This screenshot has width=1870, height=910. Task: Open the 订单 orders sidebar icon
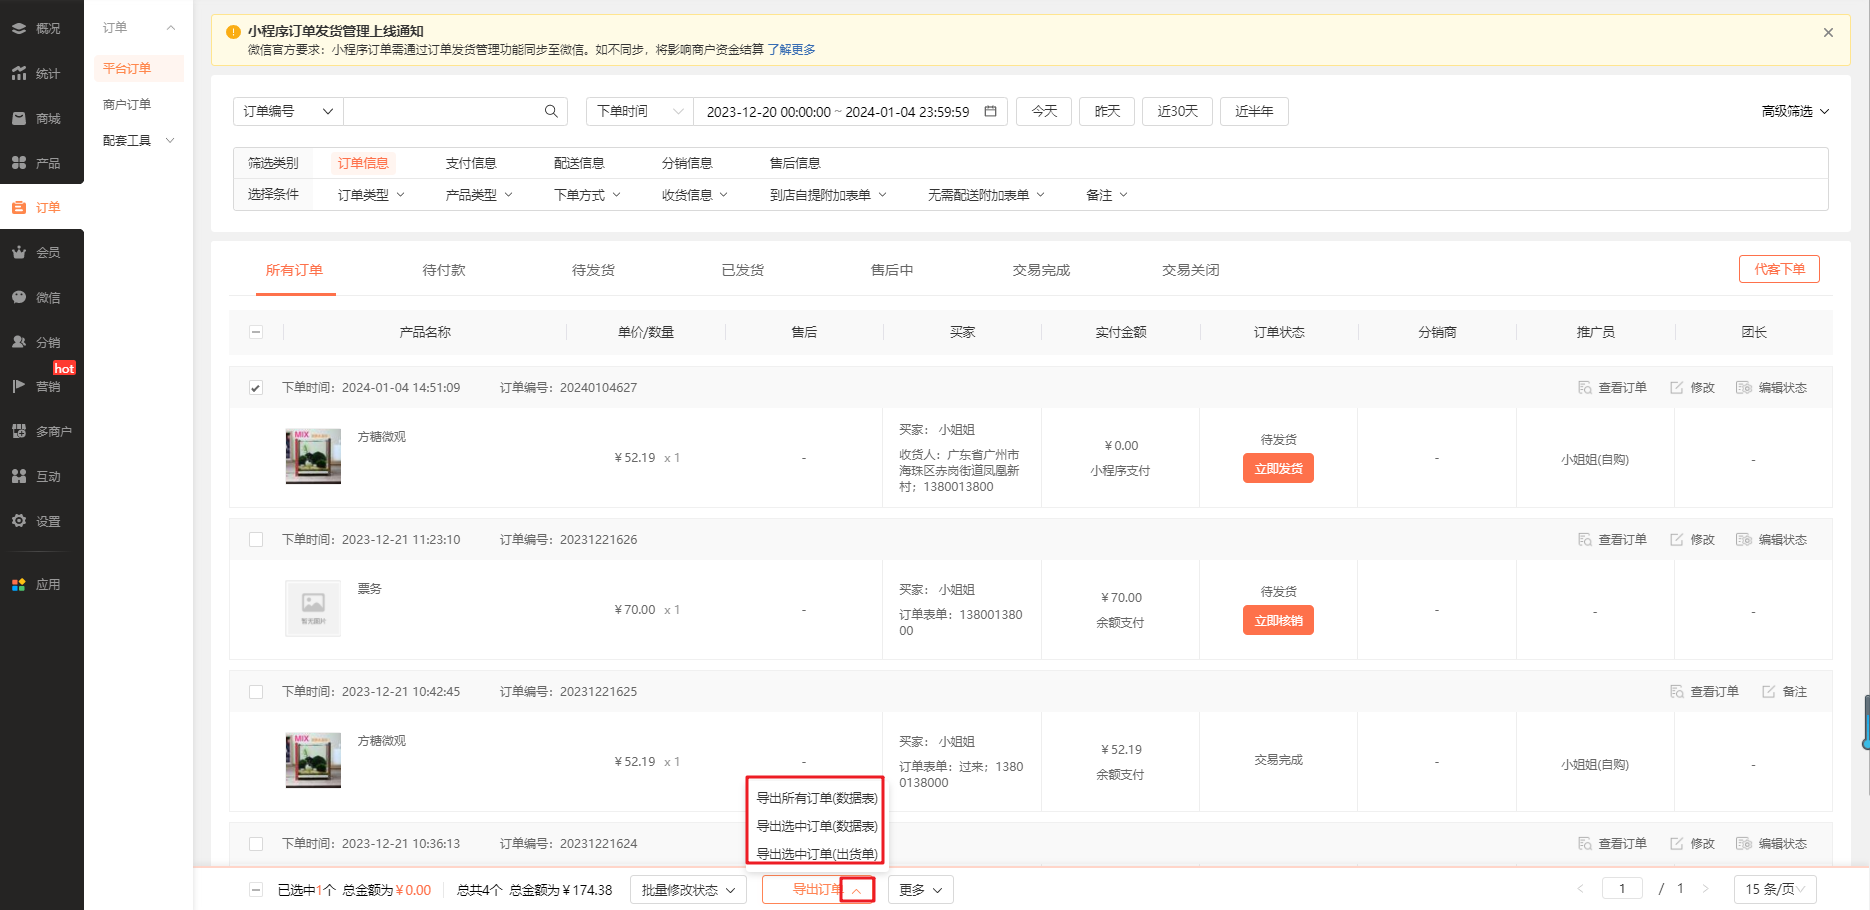[19, 207]
